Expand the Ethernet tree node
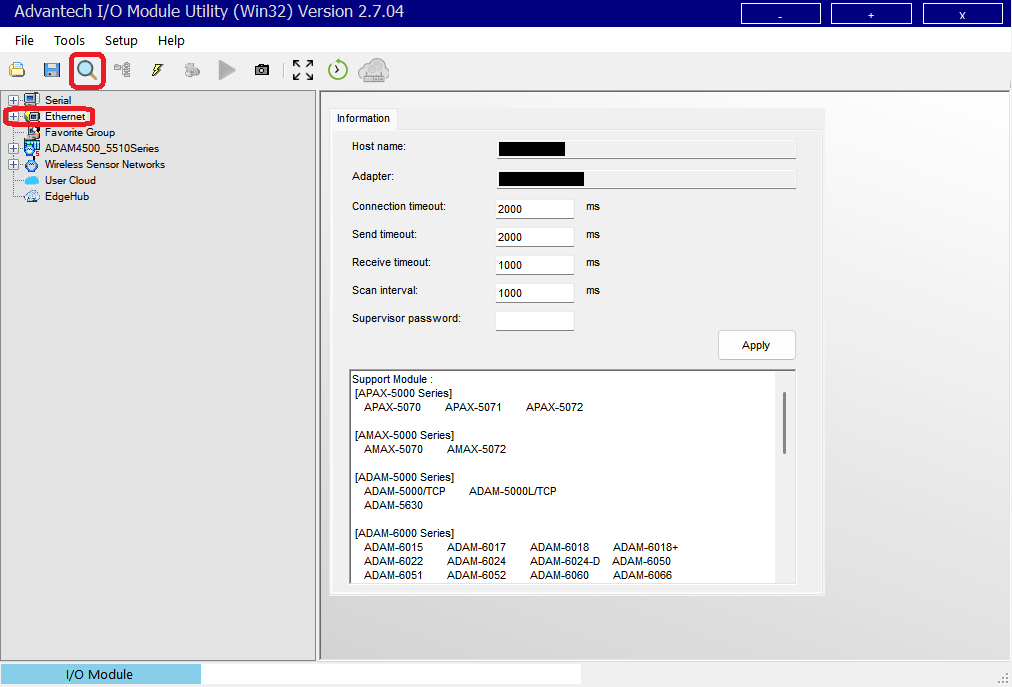This screenshot has height=687, width=1012. click(13, 116)
